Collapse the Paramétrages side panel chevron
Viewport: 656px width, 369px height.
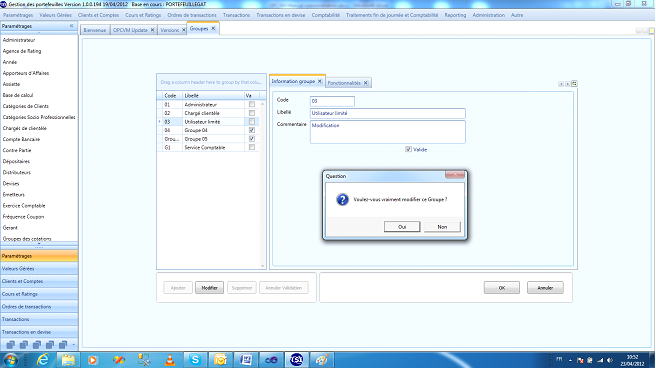72,26
